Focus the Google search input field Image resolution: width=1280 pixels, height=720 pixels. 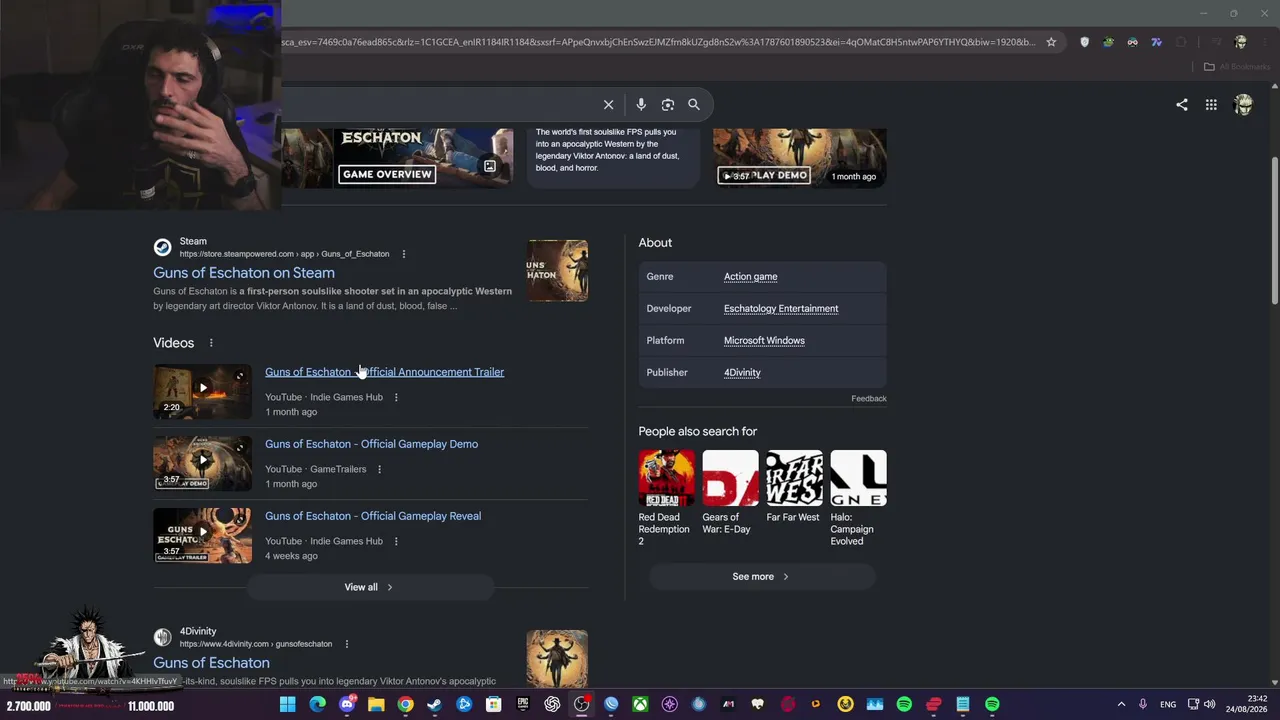[440, 104]
